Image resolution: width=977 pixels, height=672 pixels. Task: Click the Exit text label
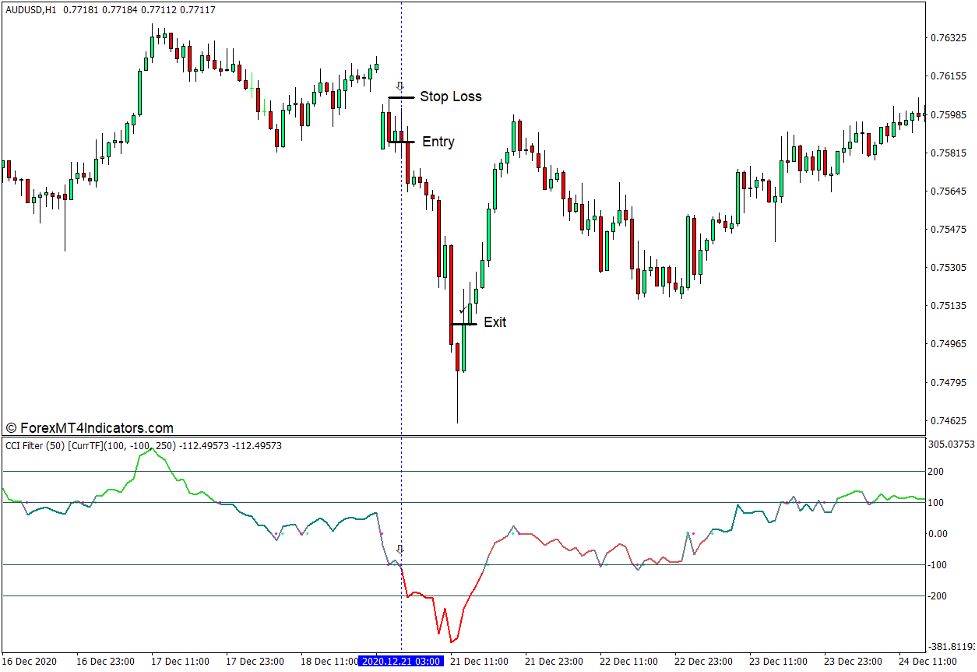495,323
